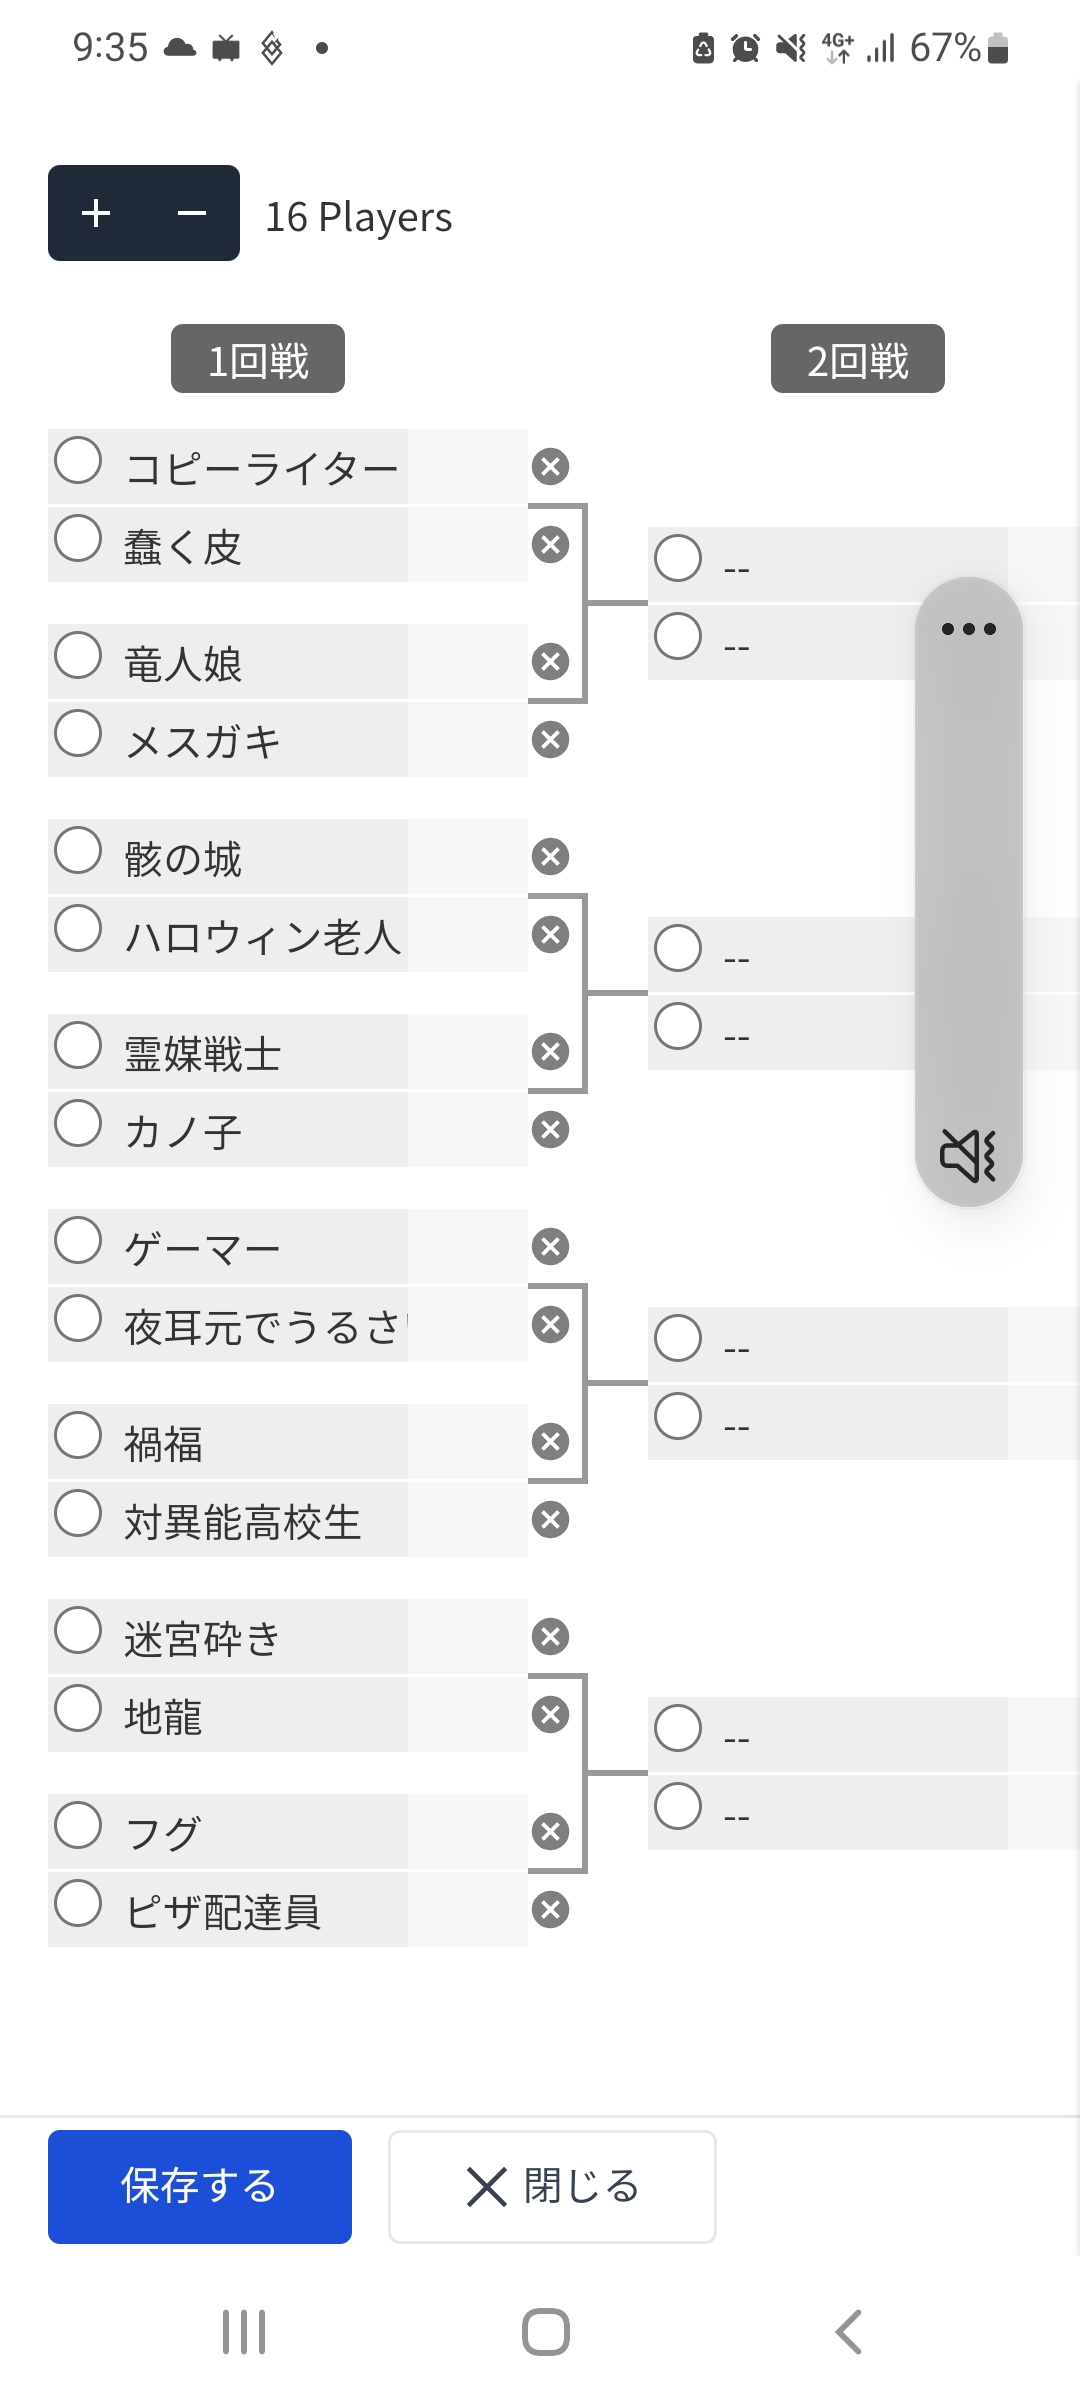This screenshot has width=1080, height=2400.
Task: Tap the Android home navigation button
Action: 546,2332
